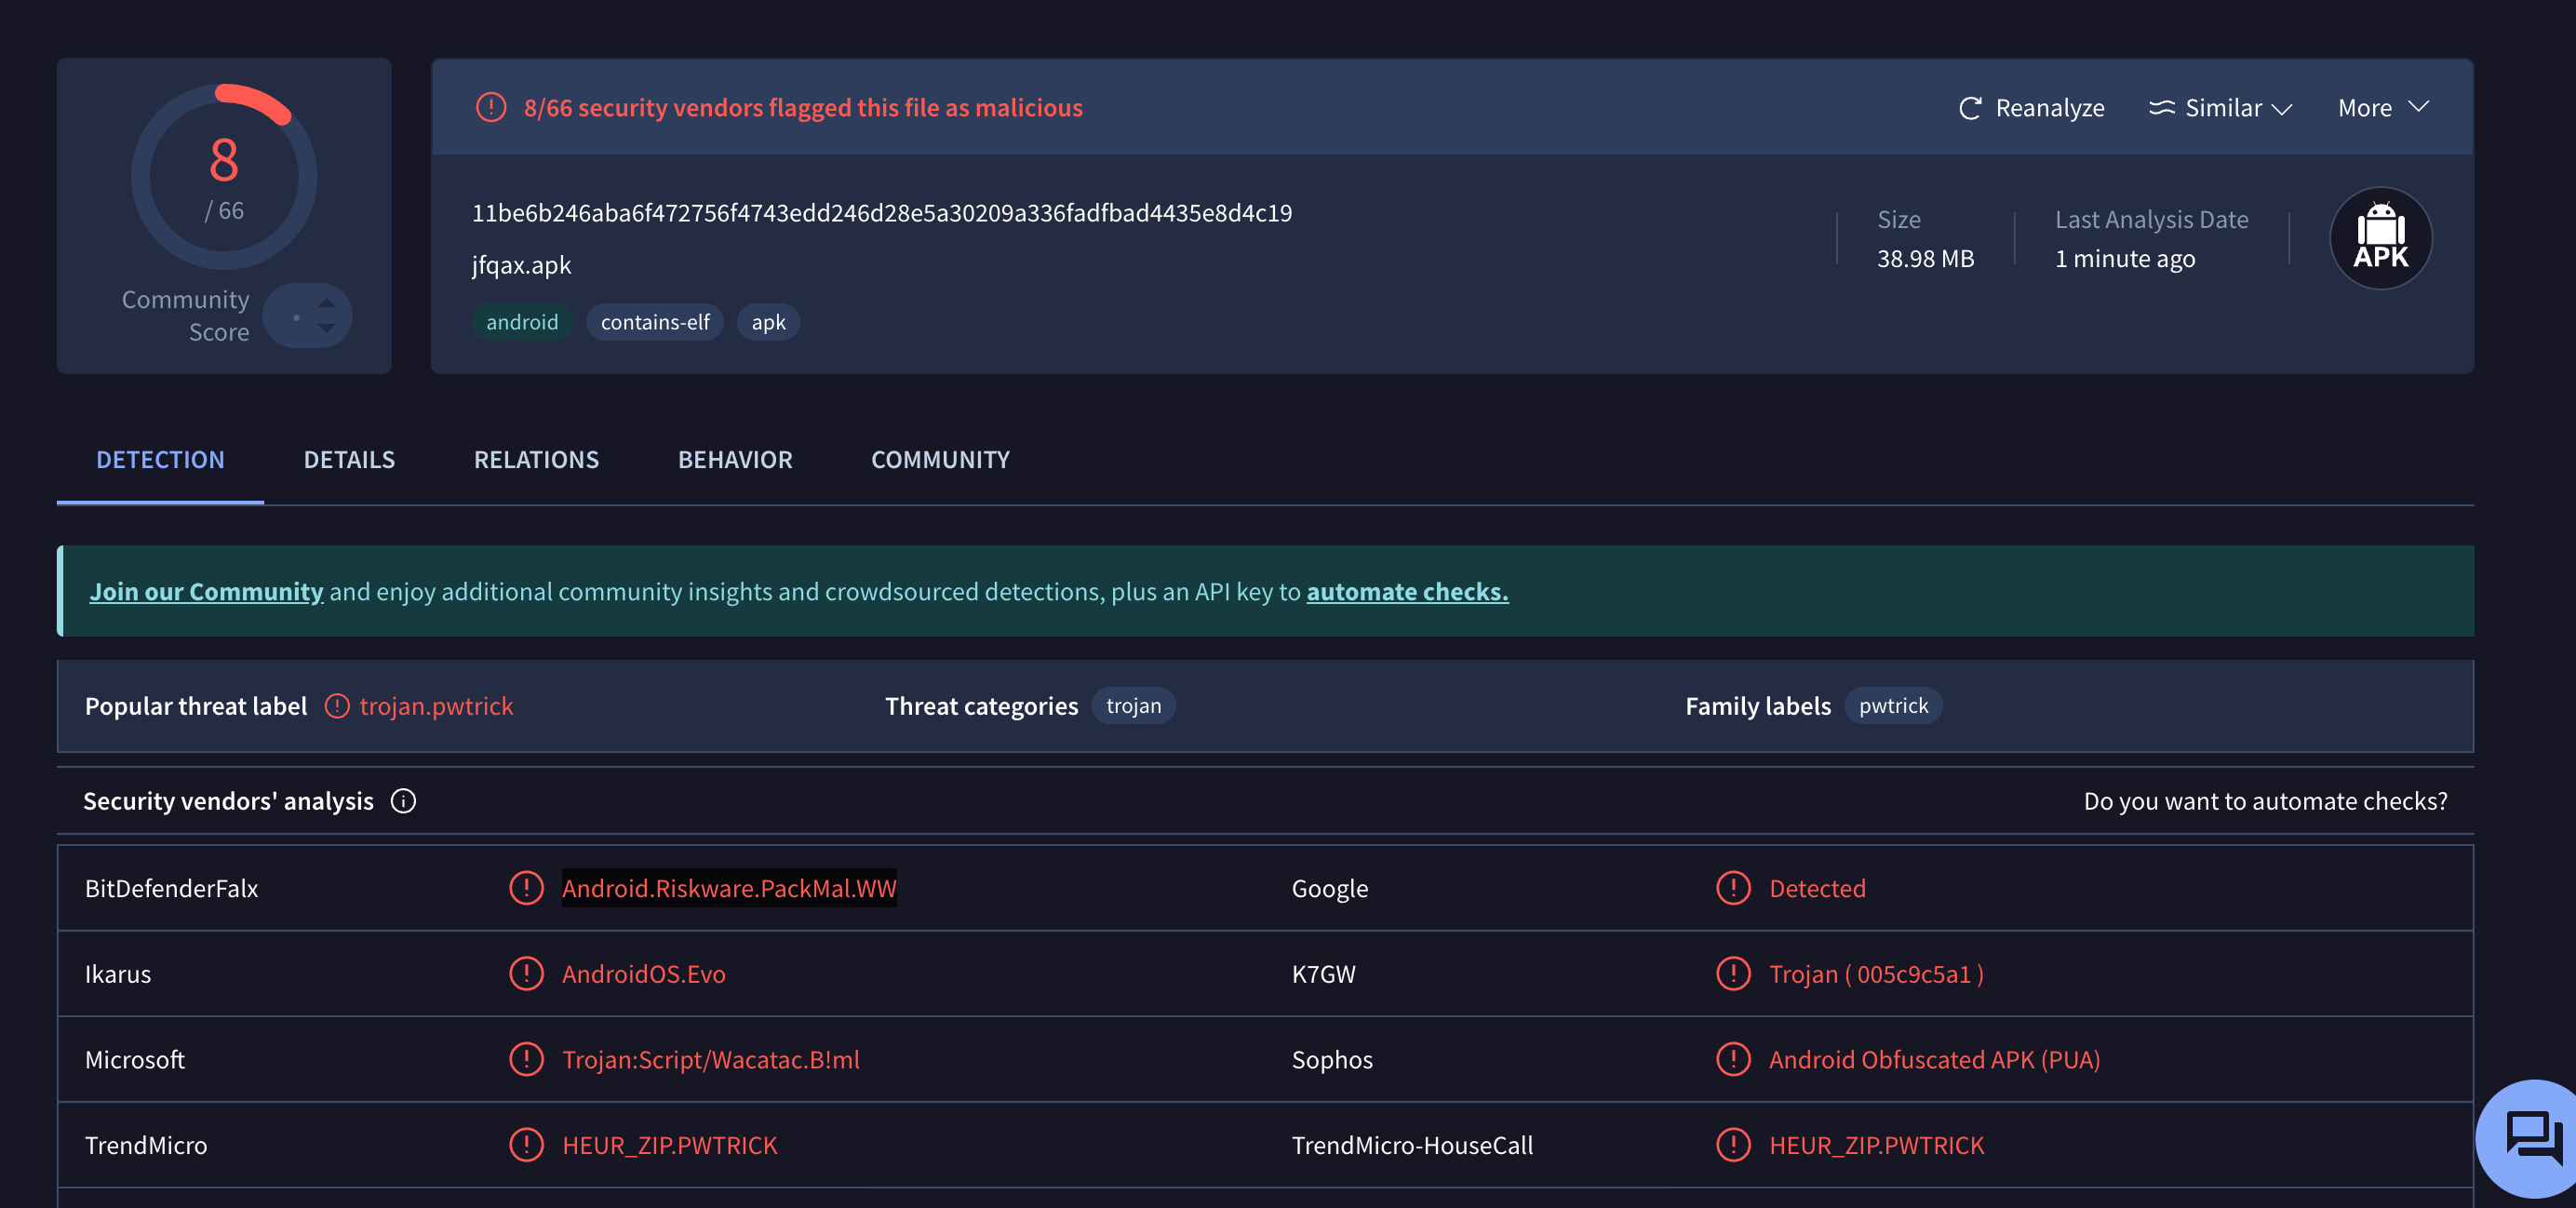2576x1208 pixels.
Task: Click the alert icon next to trojan.pwtrick
Action: tap(337, 706)
